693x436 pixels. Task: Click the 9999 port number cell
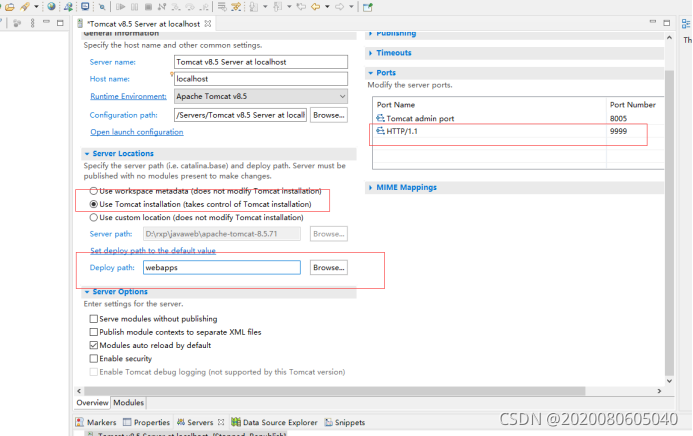tap(618, 131)
